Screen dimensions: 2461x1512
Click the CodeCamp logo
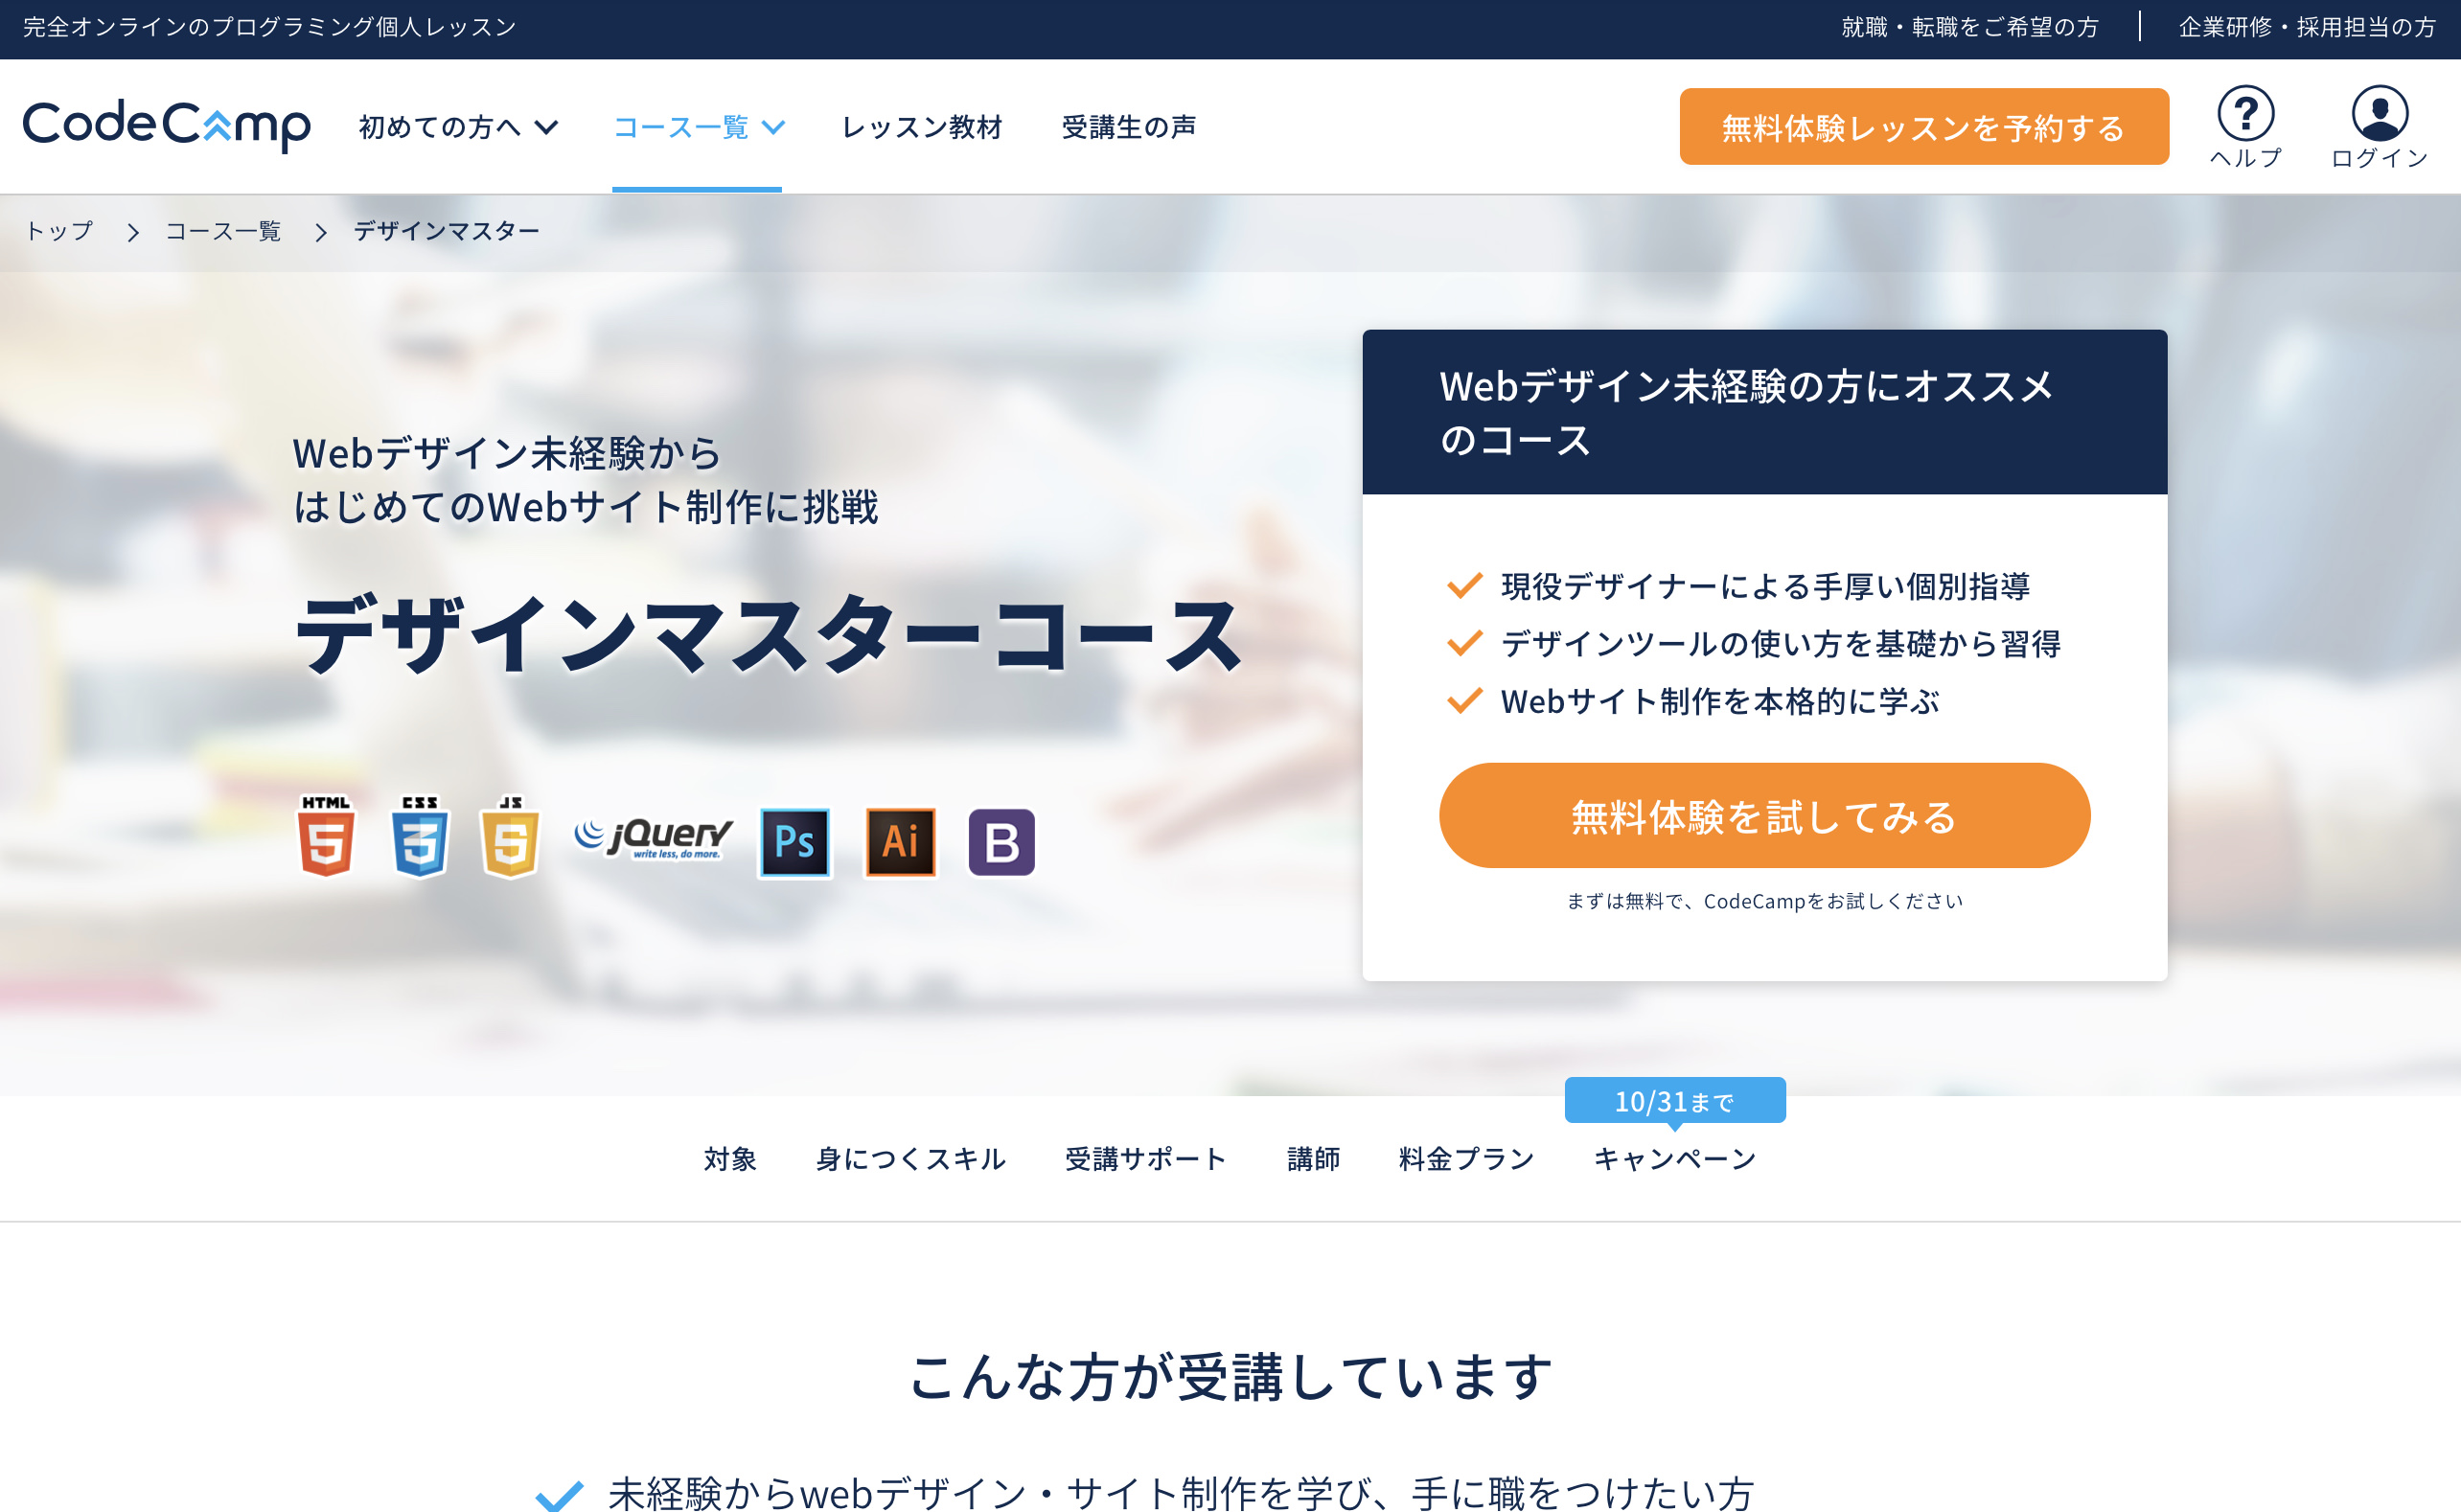tap(167, 125)
